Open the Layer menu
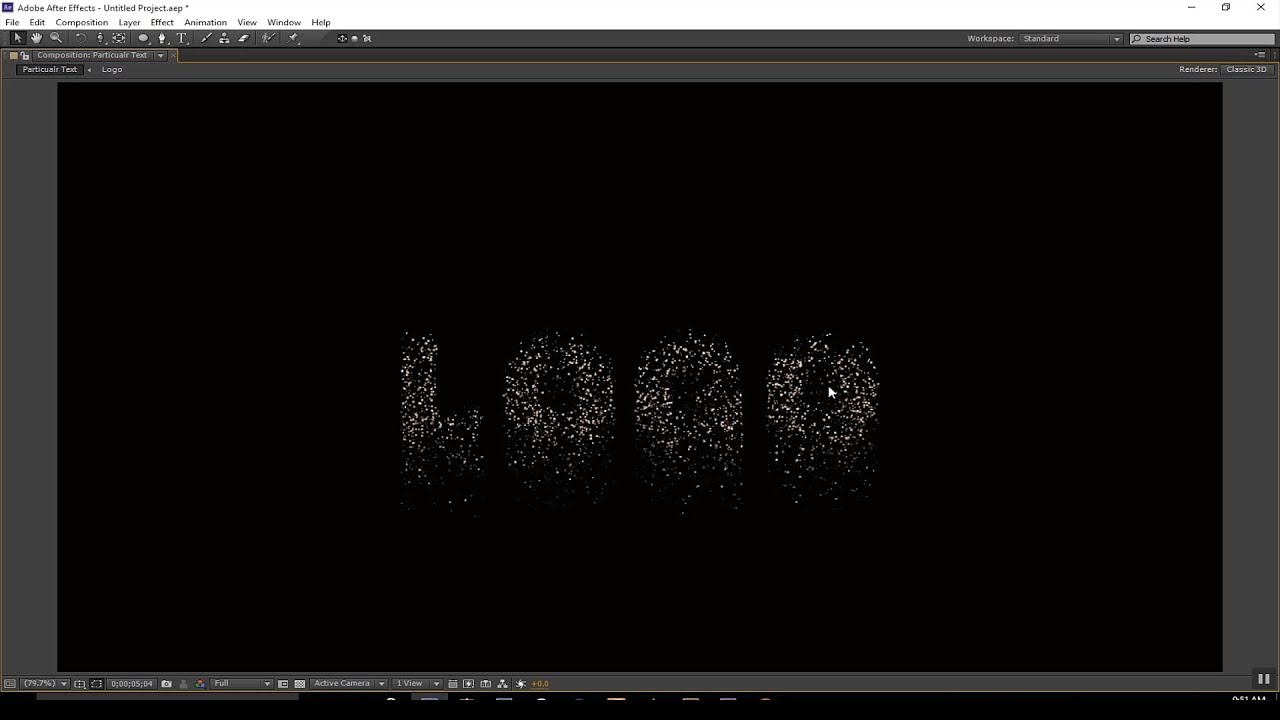The width and height of the screenshot is (1280, 720). click(129, 22)
